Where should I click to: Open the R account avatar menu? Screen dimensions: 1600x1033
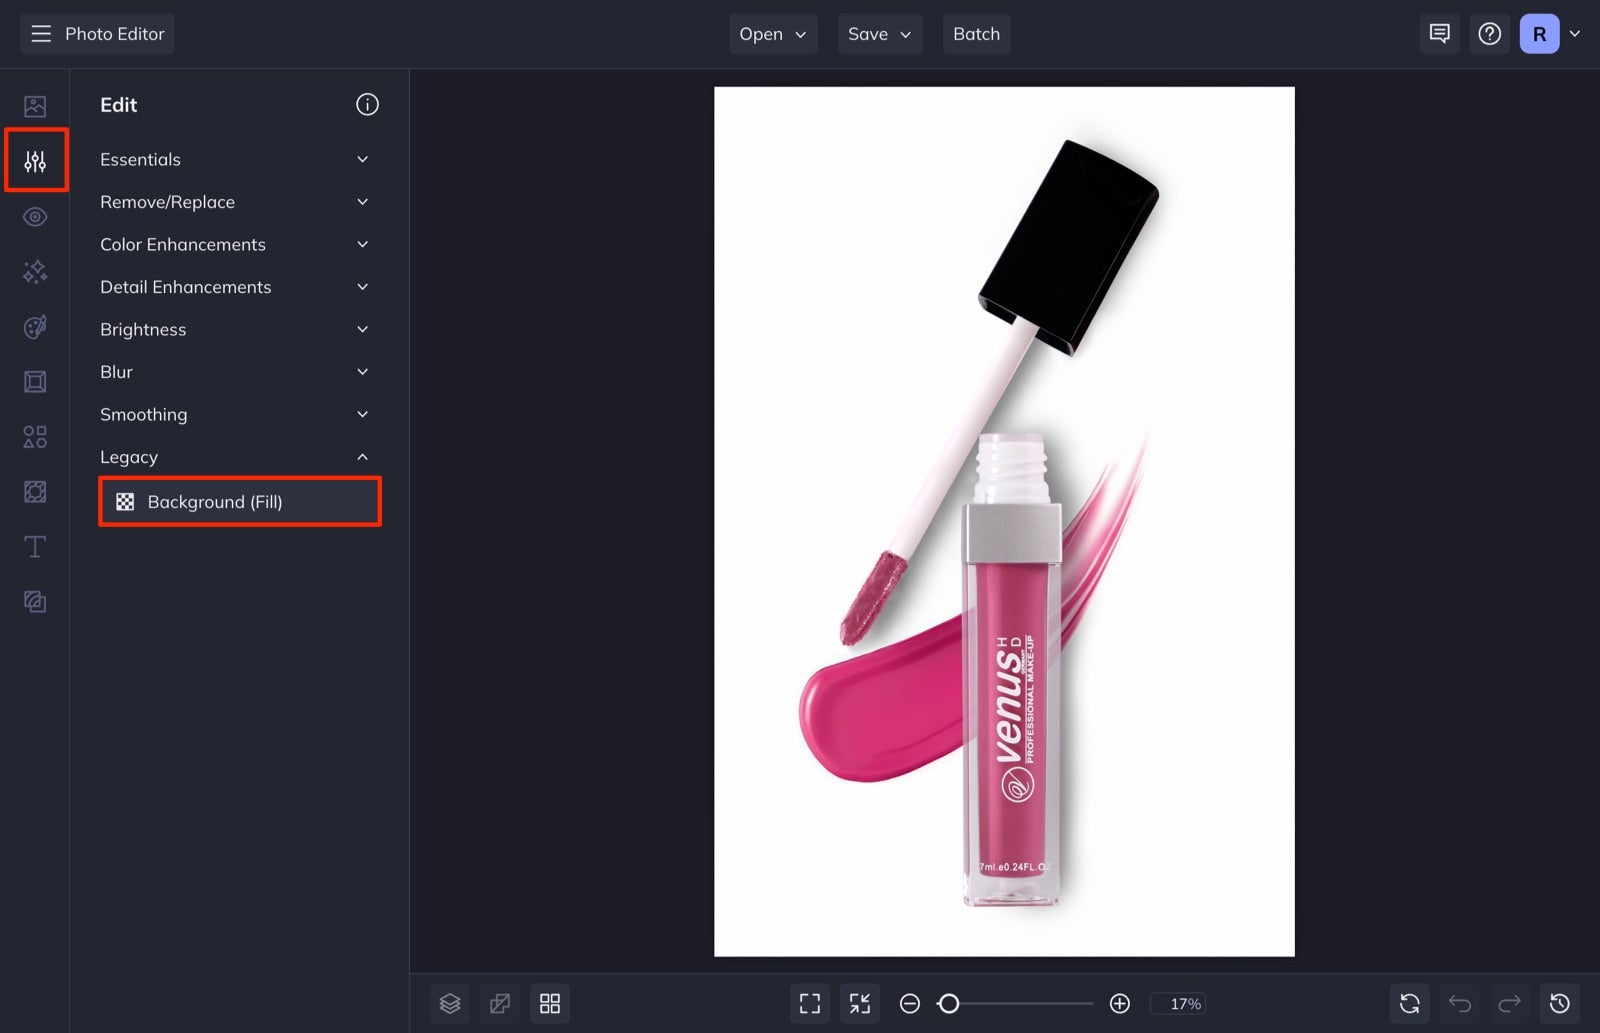coord(1538,33)
